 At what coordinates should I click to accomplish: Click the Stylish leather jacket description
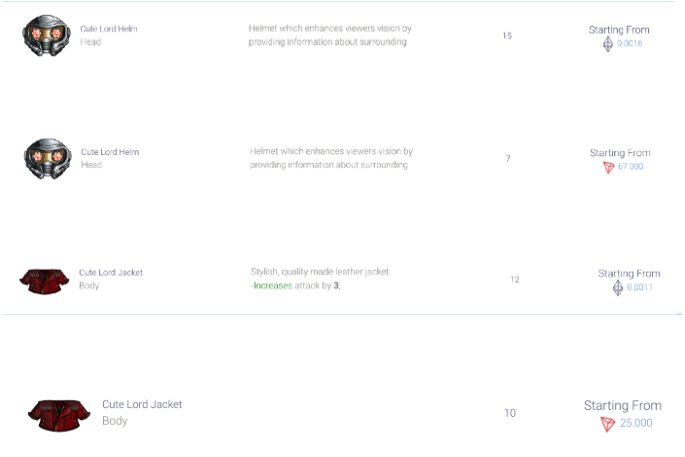[x=319, y=272]
